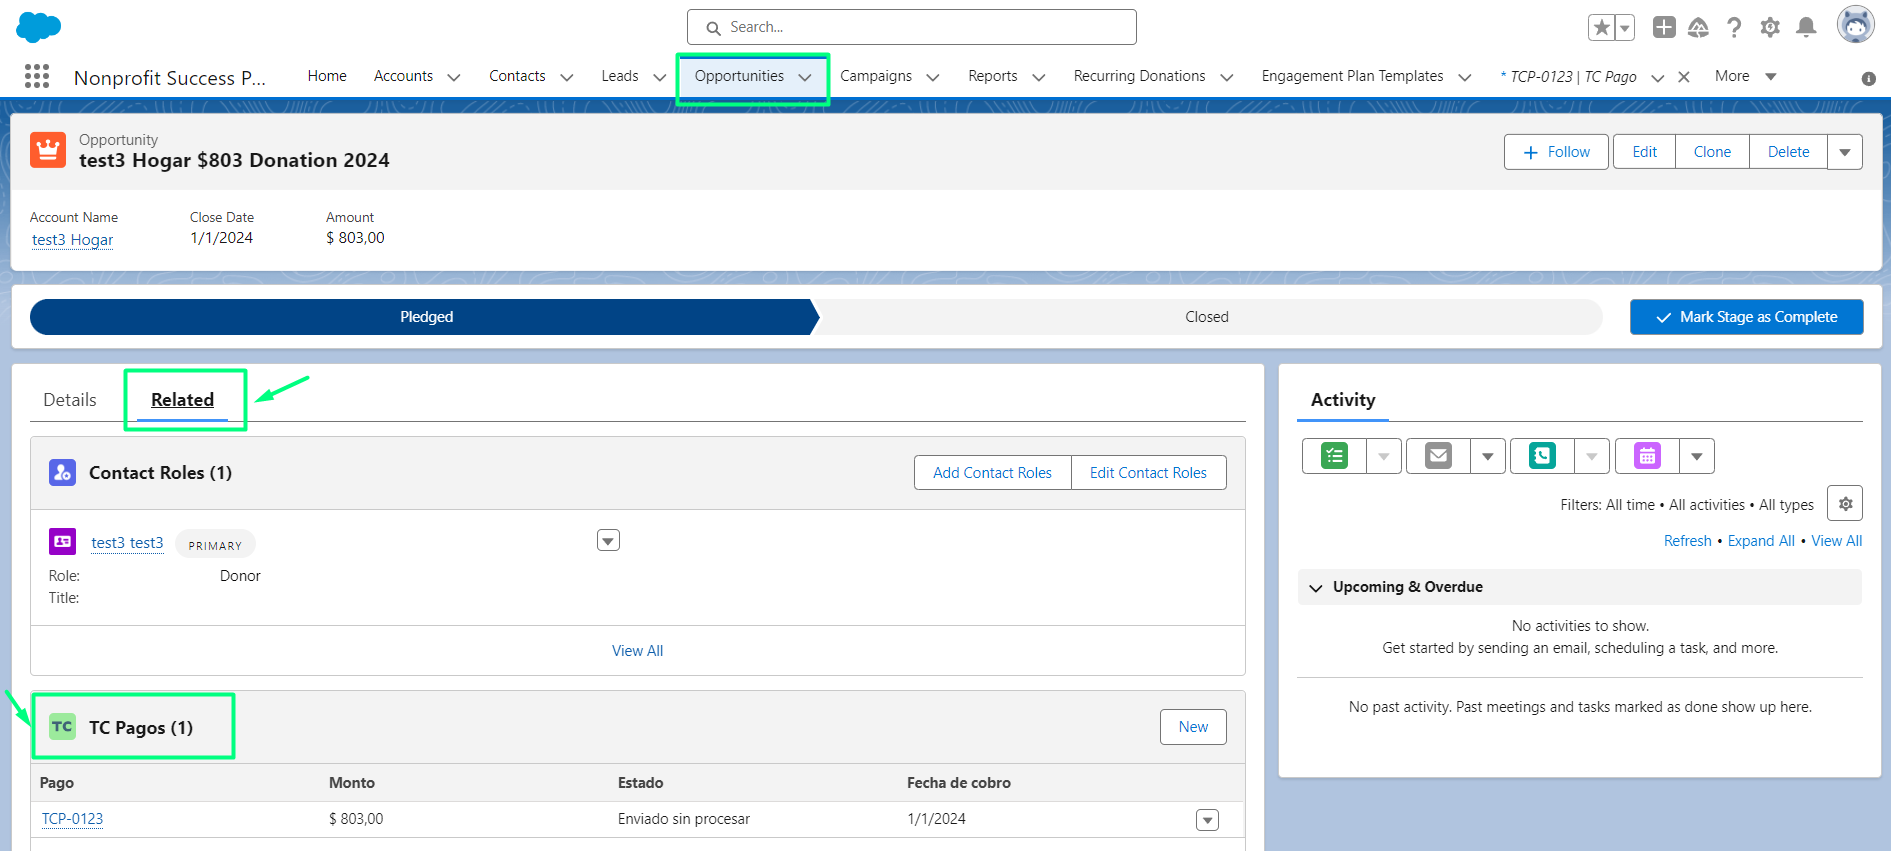Open the user profile avatar
The width and height of the screenshot is (1891, 851).
(x=1855, y=25)
